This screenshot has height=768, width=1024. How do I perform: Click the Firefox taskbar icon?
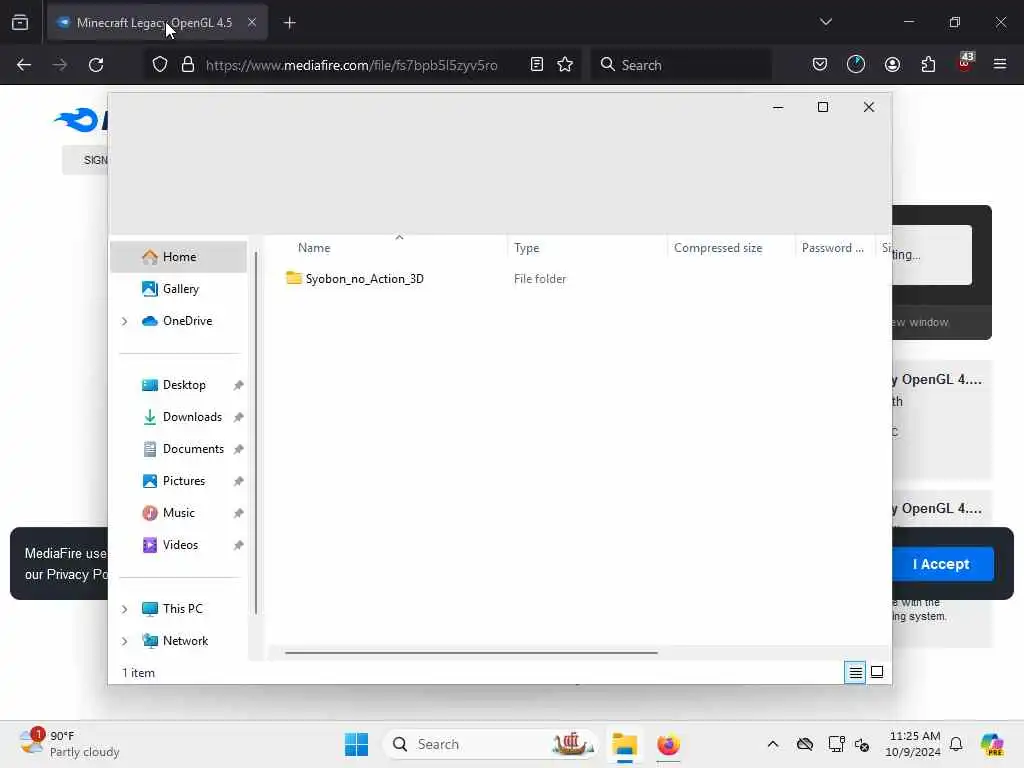(668, 744)
